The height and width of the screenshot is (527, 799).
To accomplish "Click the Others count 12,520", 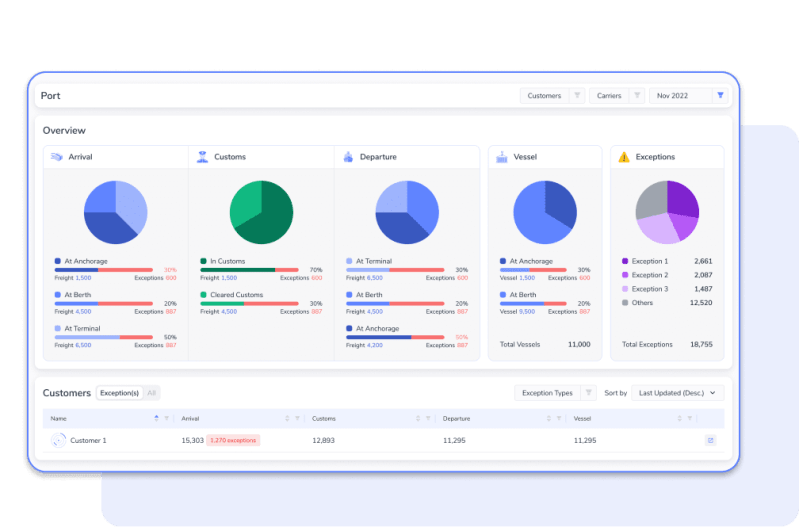I will tap(701, 303).
